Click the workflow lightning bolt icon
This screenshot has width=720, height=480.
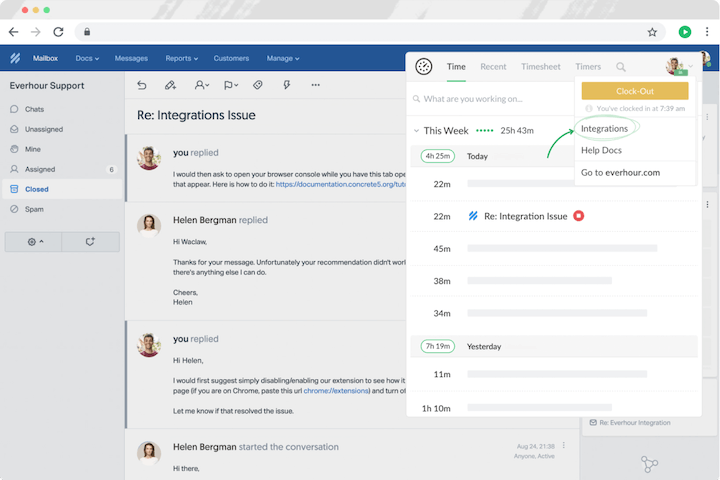287,85
